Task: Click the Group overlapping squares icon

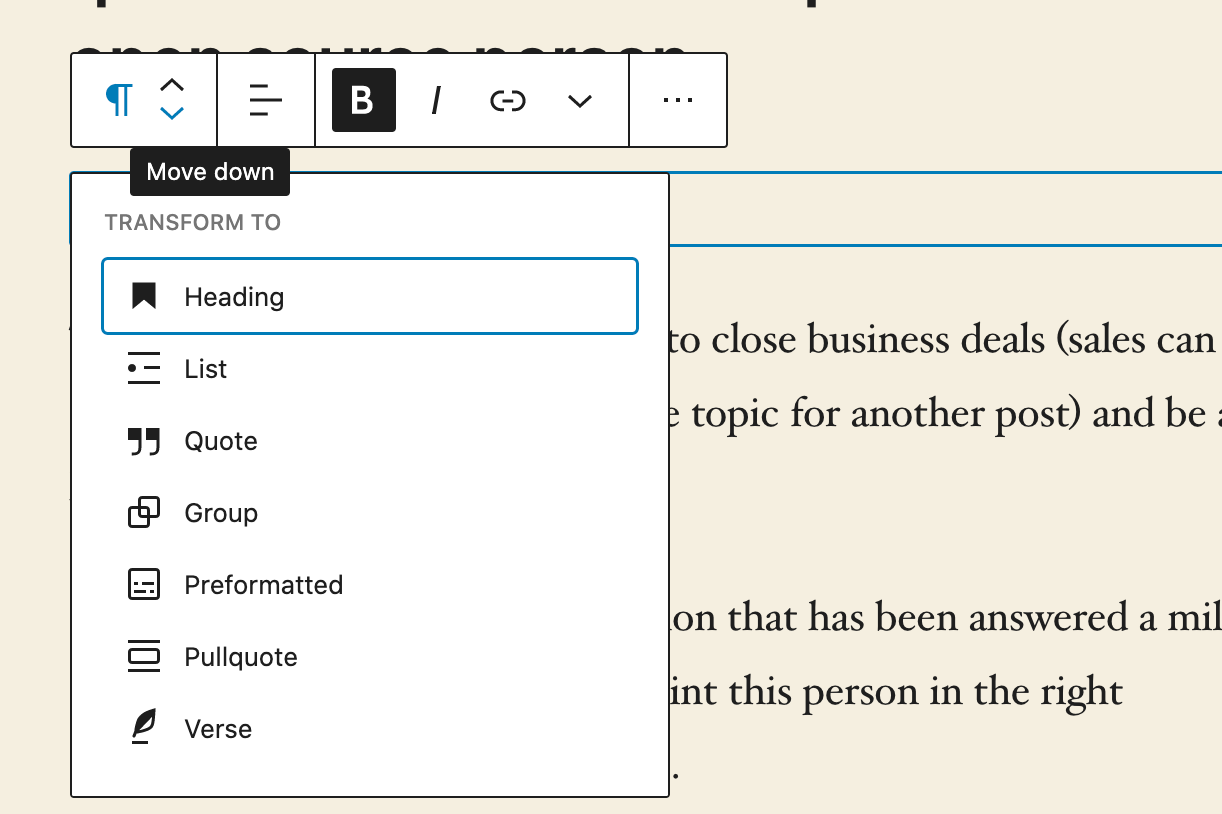Action: (x=144, y=513)
